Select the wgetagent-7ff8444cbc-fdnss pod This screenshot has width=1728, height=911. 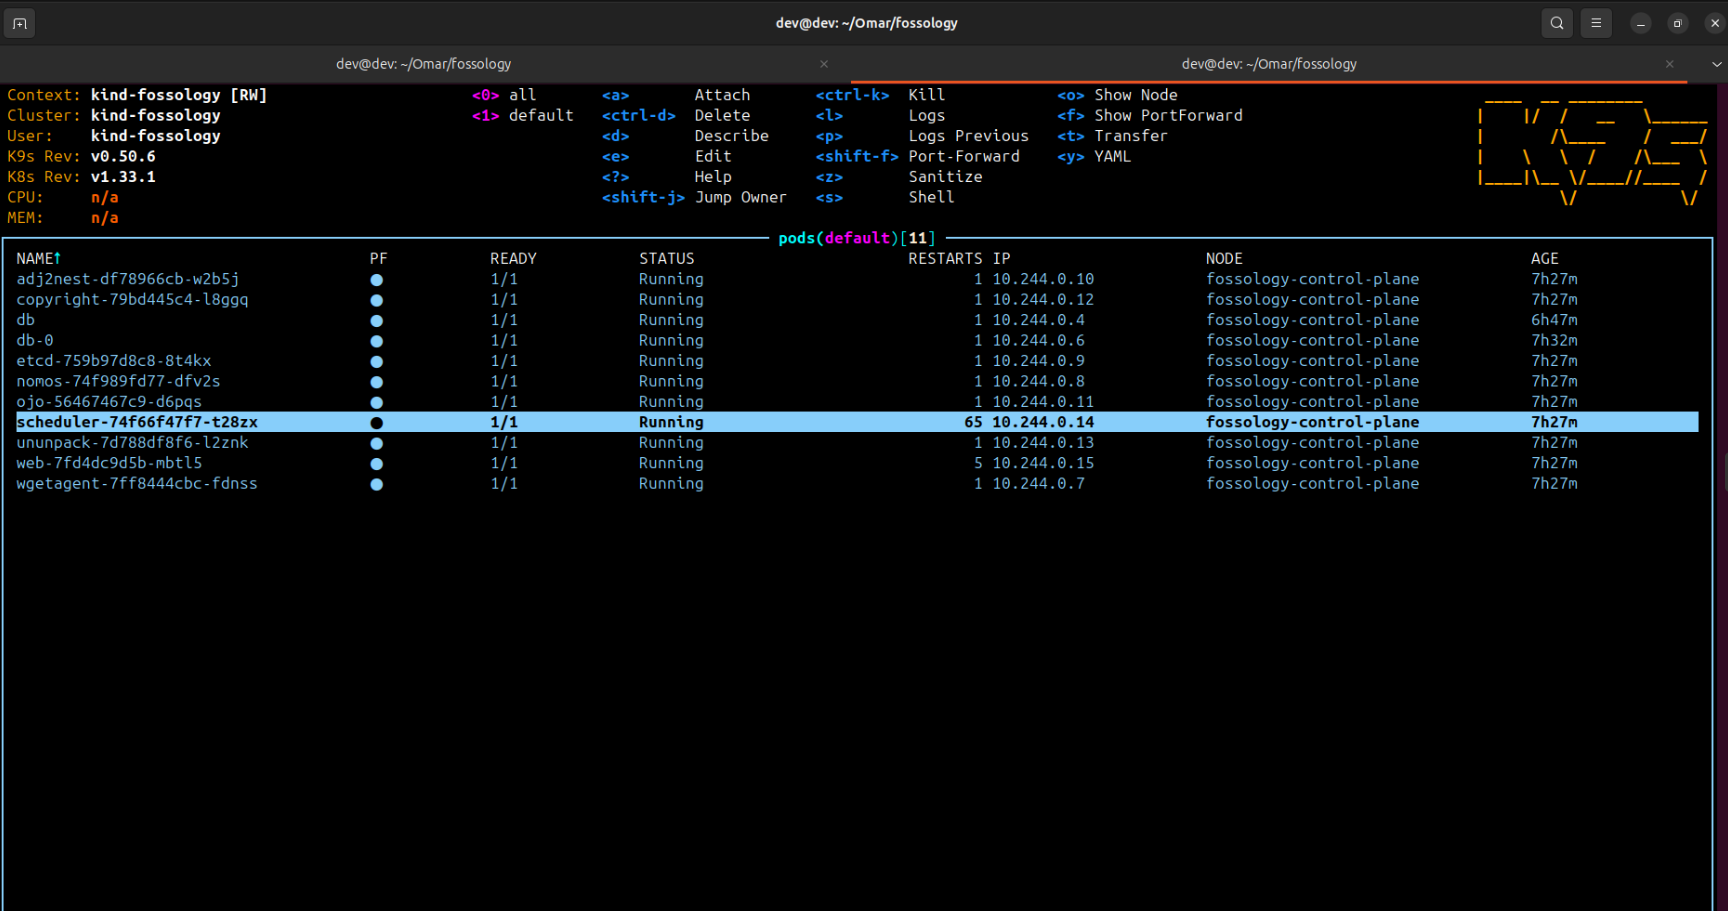point(137,484)
